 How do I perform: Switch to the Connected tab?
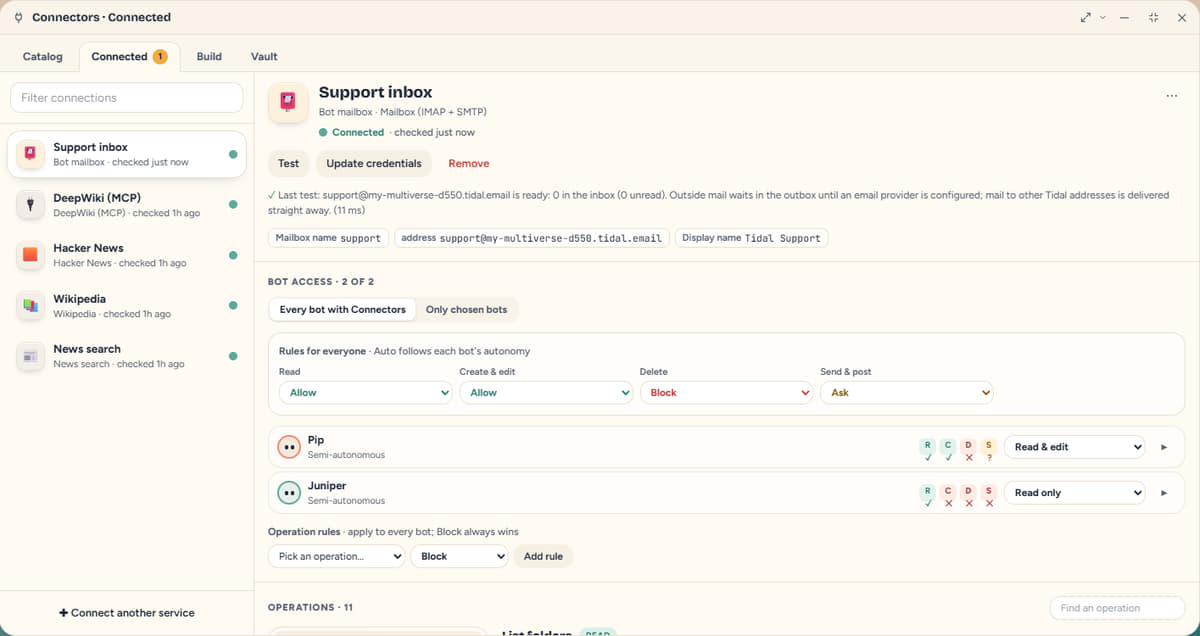tap(130, 57)
